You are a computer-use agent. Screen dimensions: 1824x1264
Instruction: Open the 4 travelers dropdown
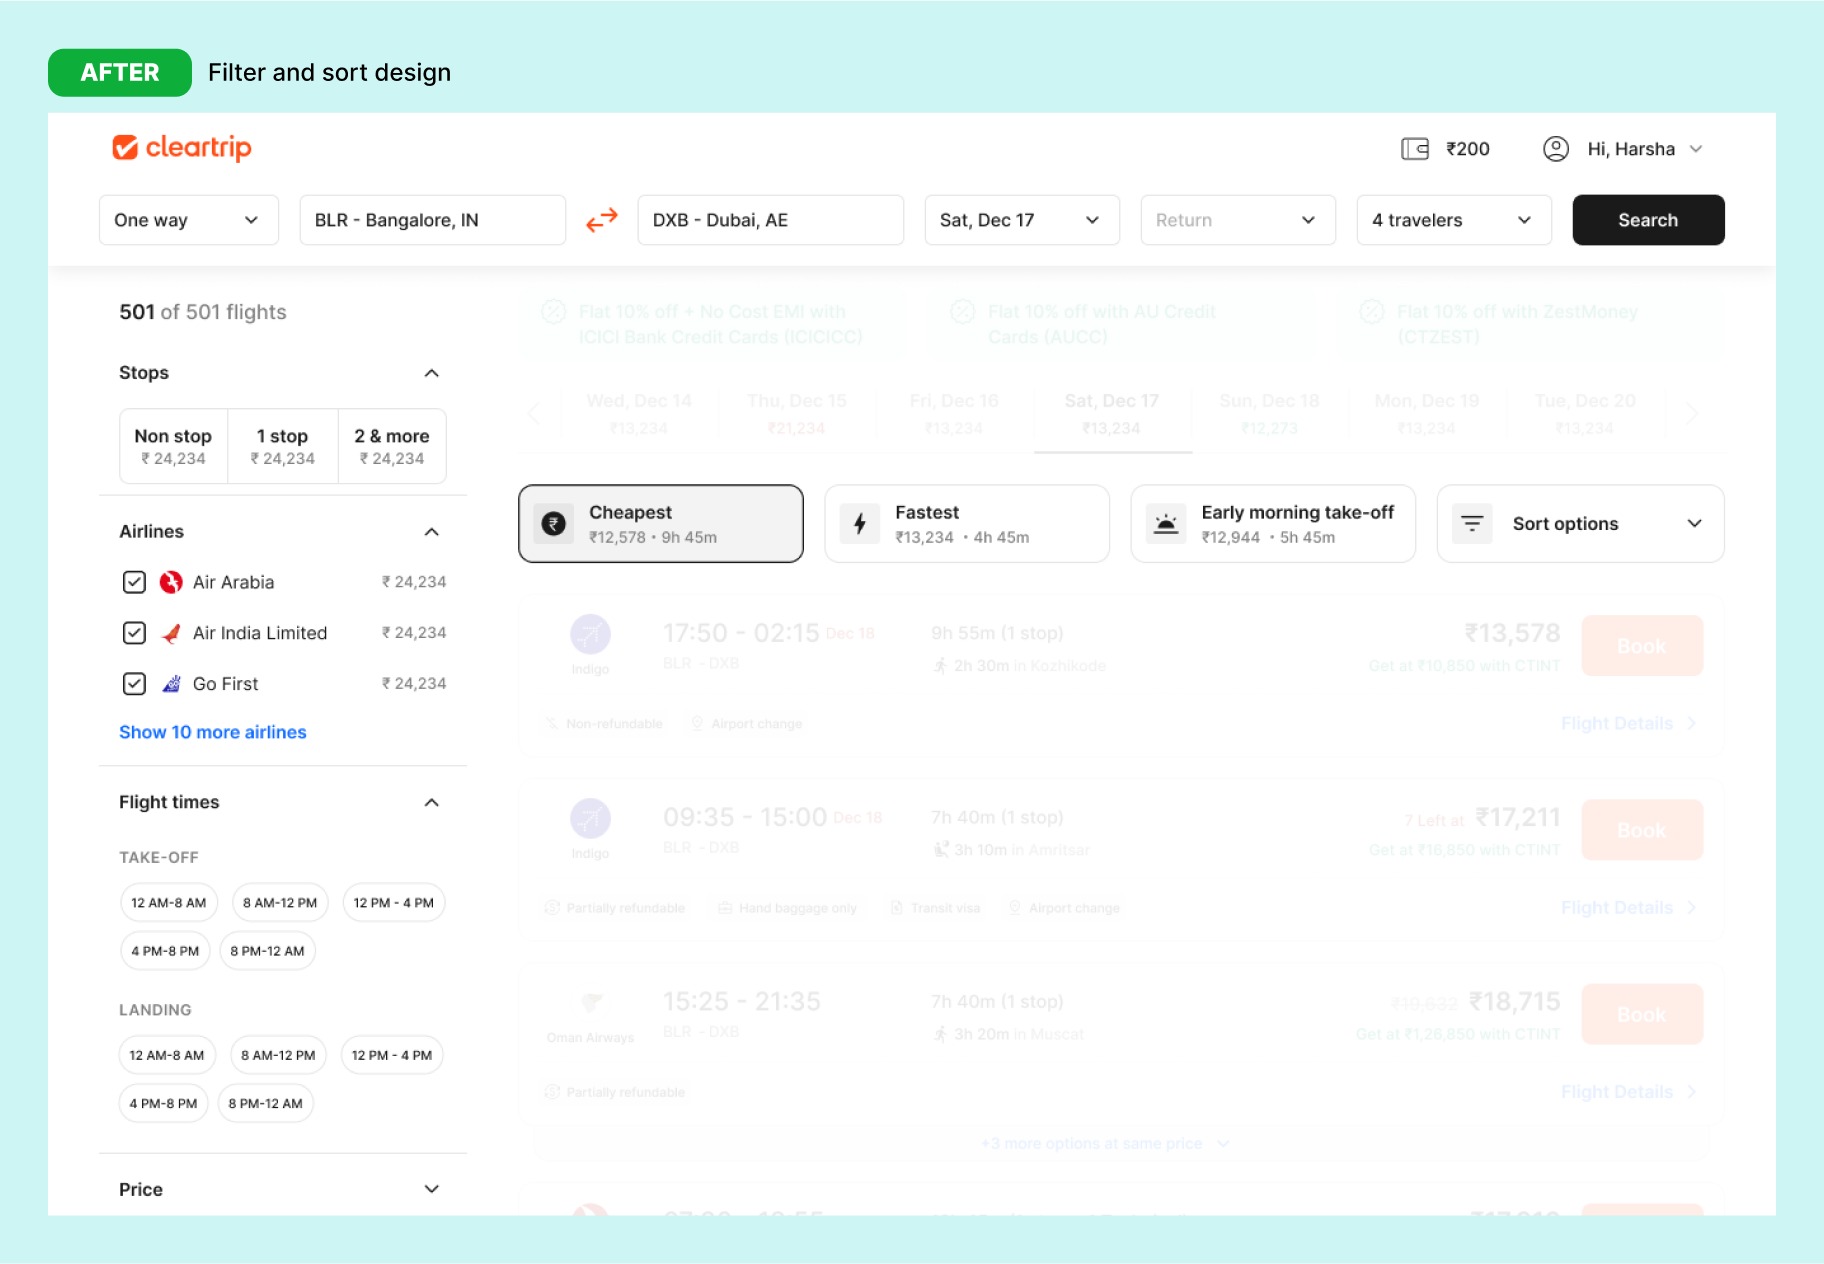[1453, 220]
